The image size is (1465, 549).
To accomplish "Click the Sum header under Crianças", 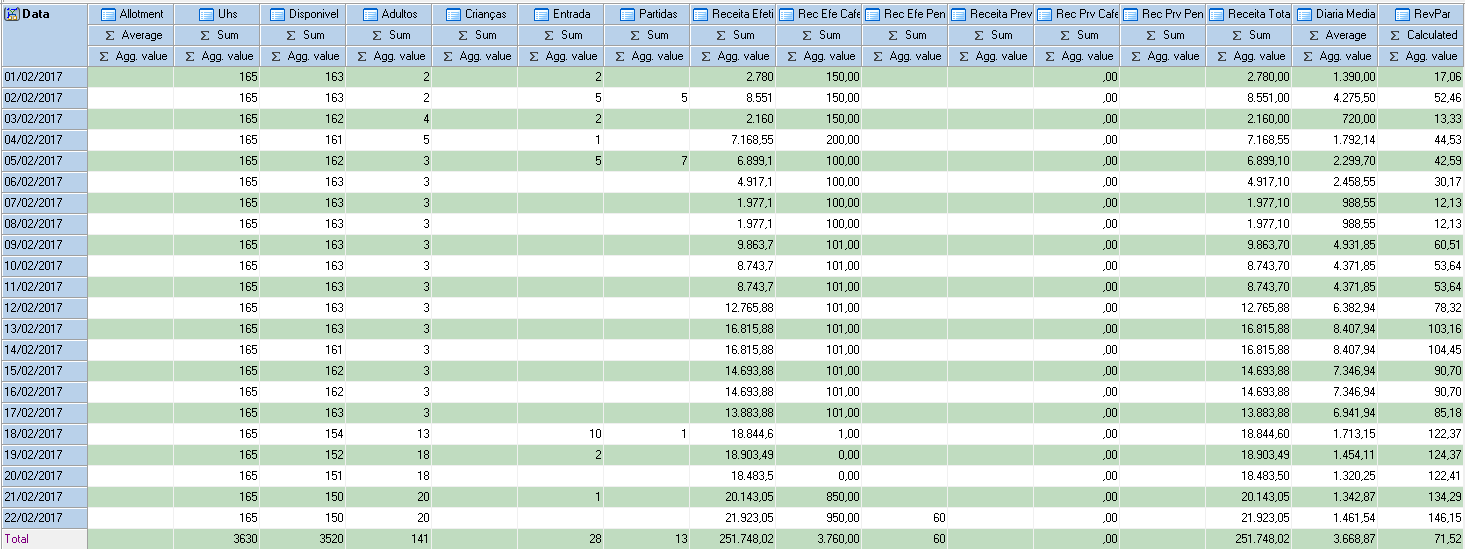I will [475, 35].
